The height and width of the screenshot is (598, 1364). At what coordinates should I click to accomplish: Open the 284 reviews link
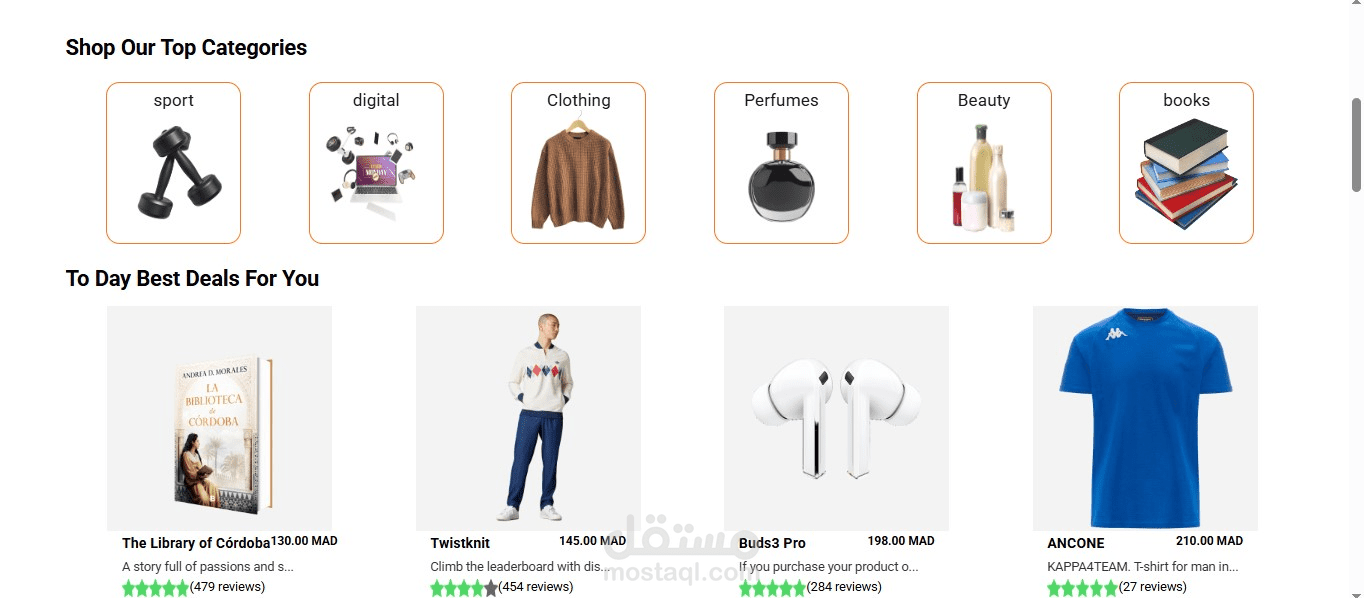pyautogui.click(x=844, y=587)
